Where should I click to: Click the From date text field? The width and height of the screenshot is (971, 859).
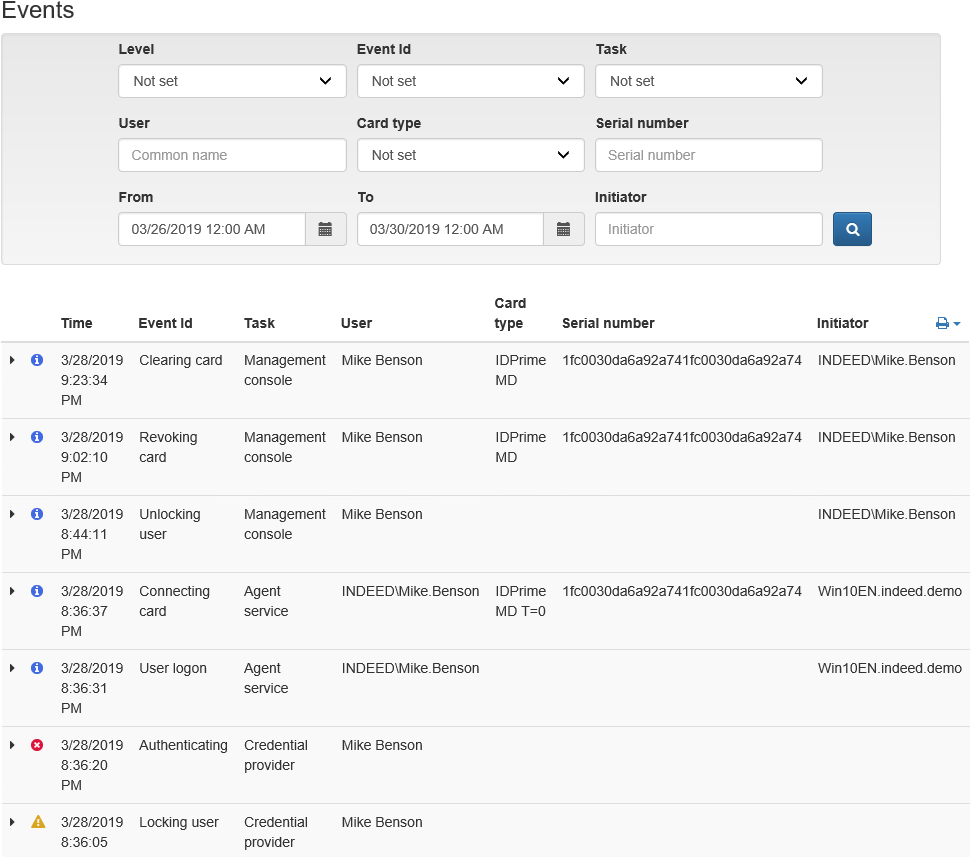click(212, 229)
